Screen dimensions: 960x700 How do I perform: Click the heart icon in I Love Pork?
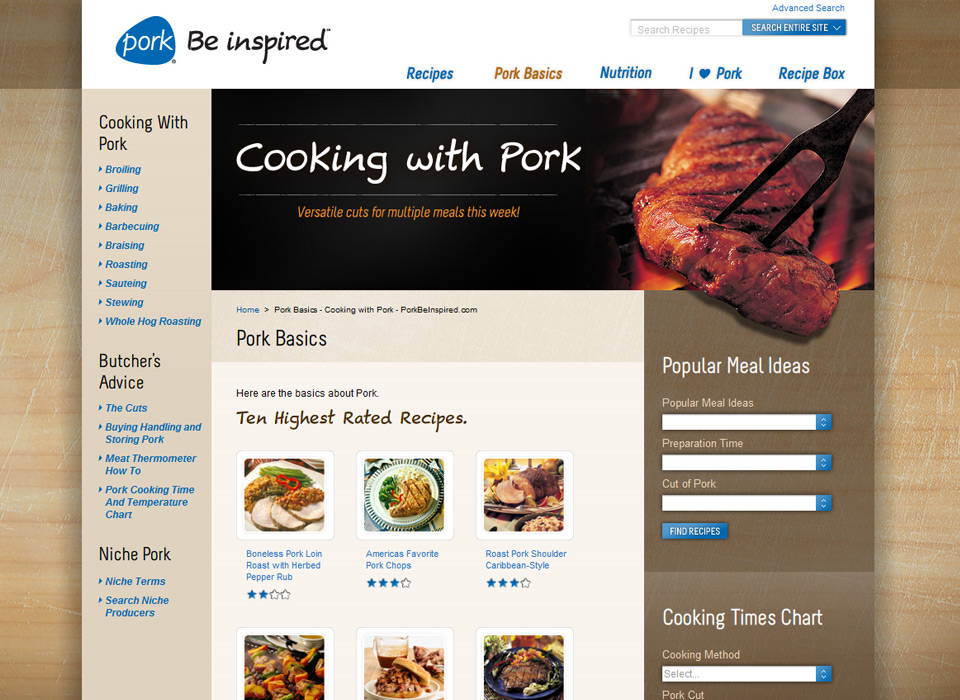point(705,73)
